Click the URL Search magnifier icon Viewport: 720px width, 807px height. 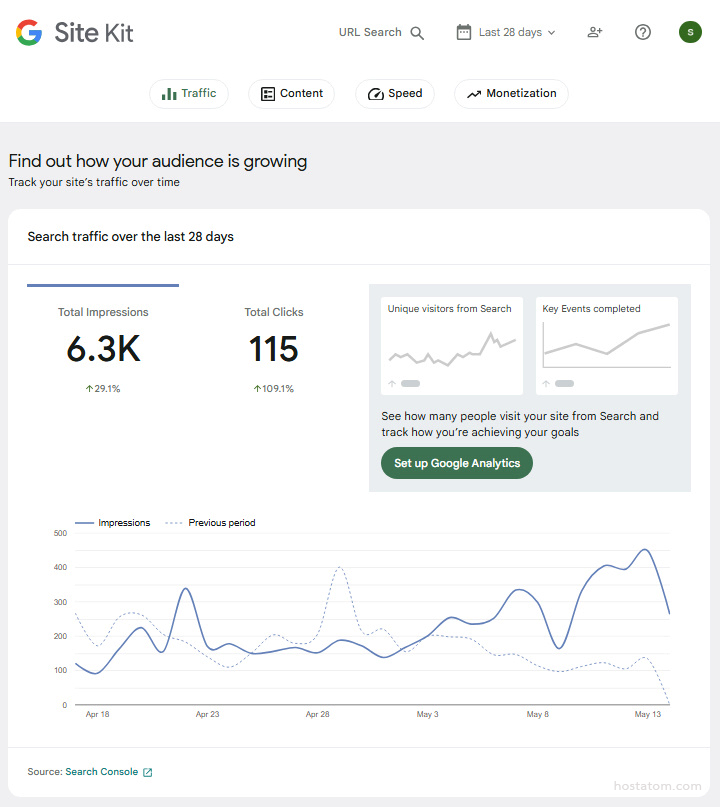417,33
